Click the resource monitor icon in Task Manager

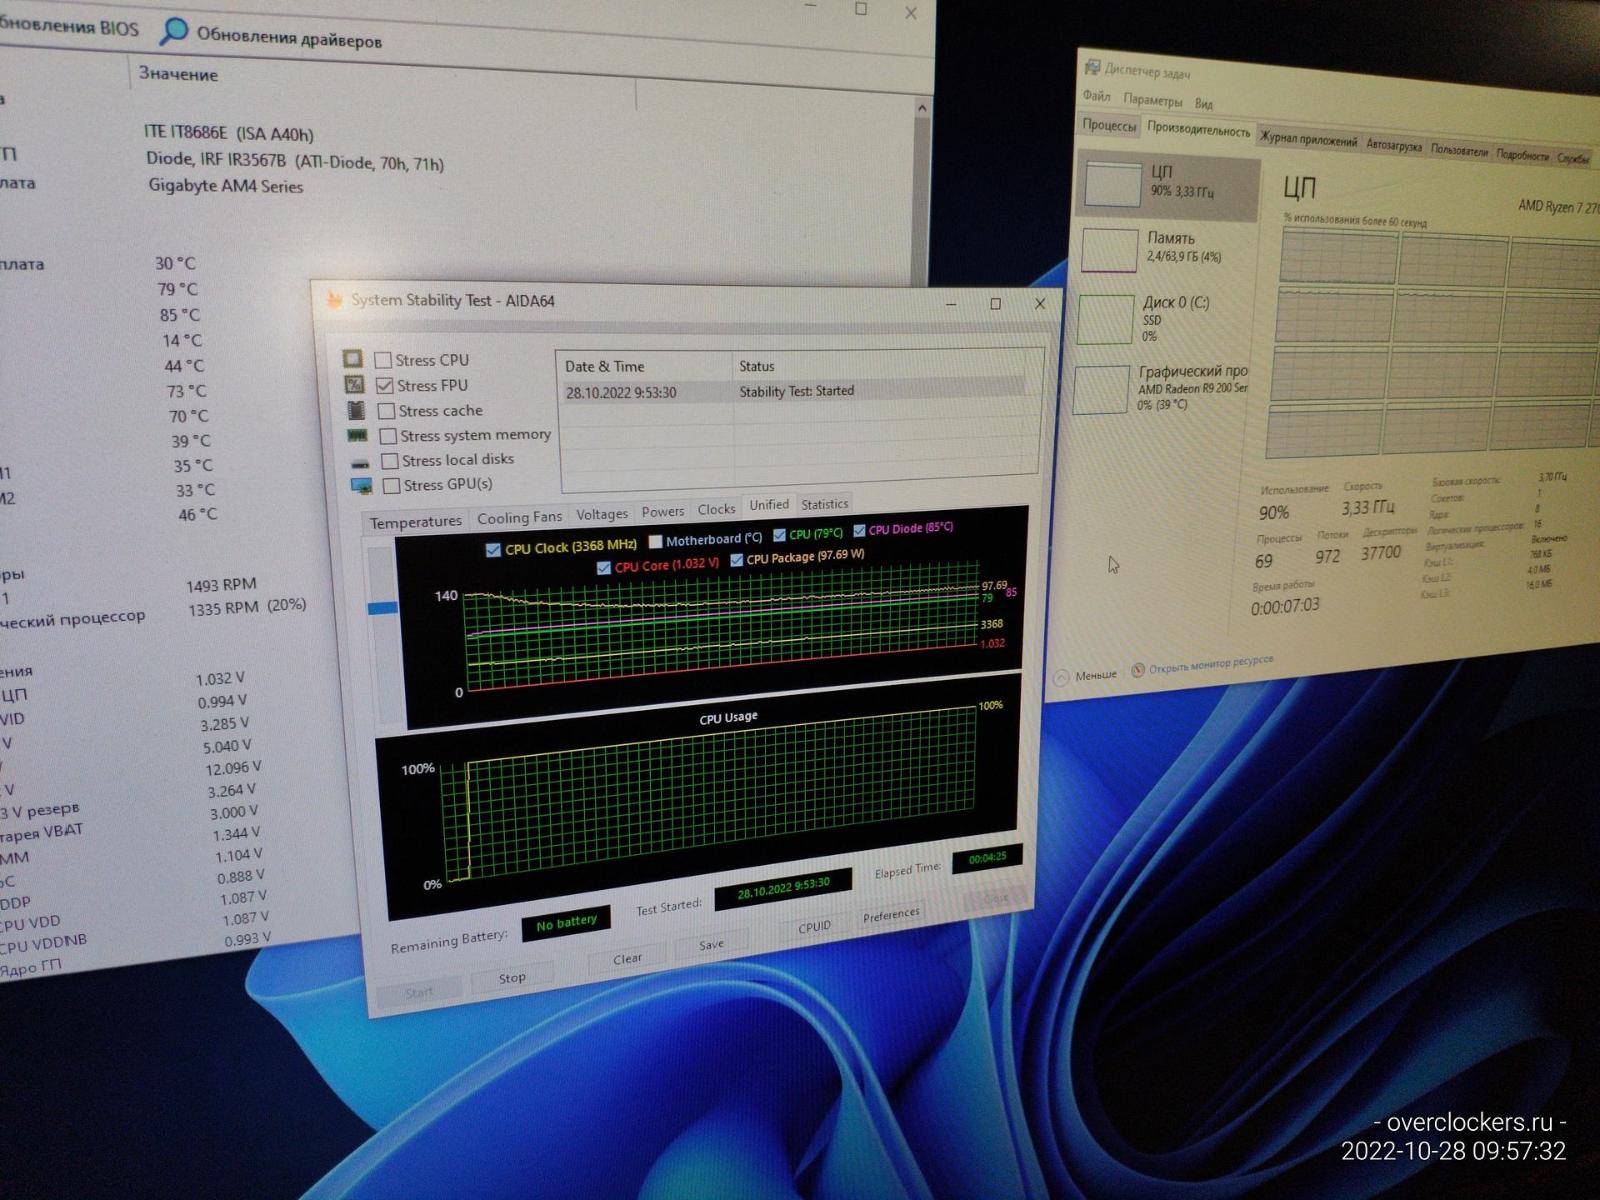(x=1137, y=670)
